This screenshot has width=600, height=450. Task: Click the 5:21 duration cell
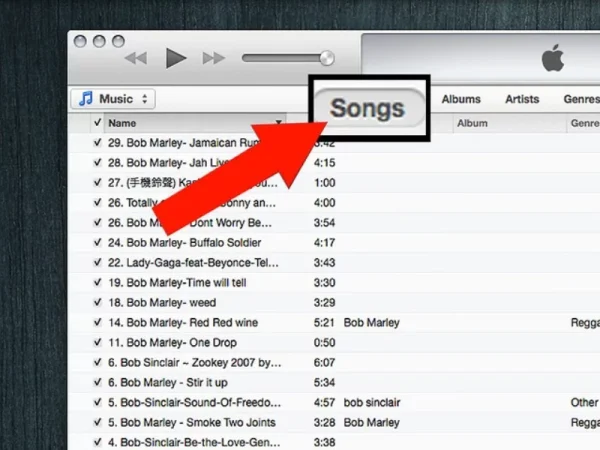324,323
